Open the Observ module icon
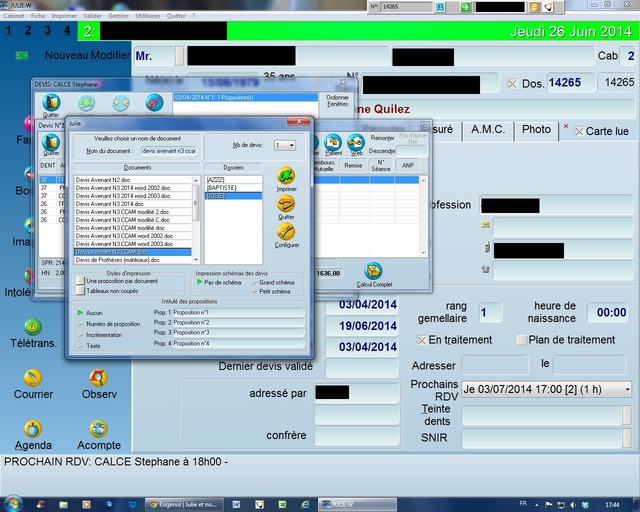Image resolution: width=640 pixels, height=512 pixels. pos(98,378)
